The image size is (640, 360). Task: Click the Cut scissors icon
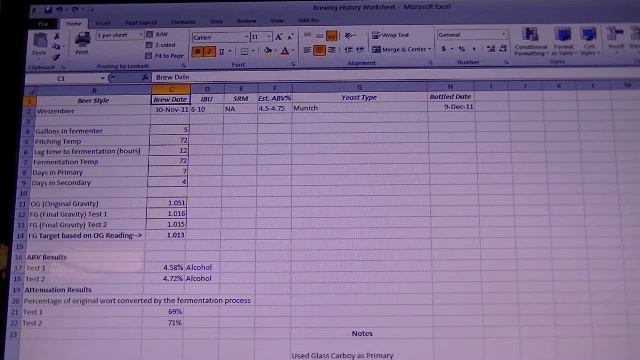click(57, 36)
